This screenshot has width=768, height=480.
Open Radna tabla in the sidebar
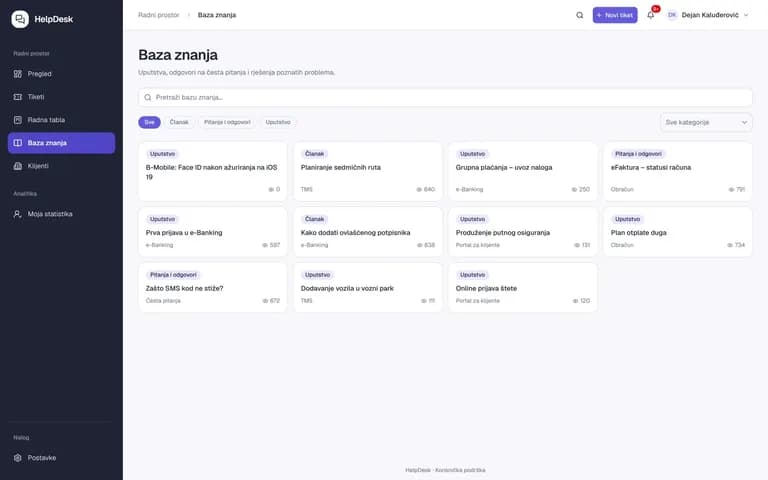61,120
